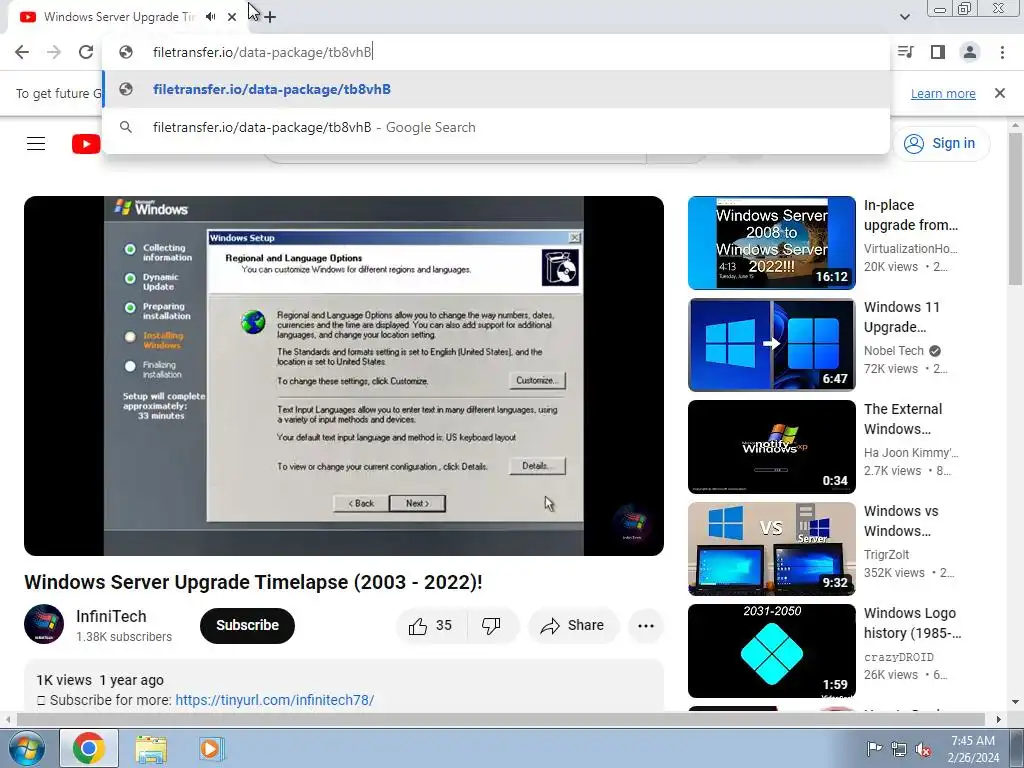Click the TrigrZolt channel name

tap(886, 554)
